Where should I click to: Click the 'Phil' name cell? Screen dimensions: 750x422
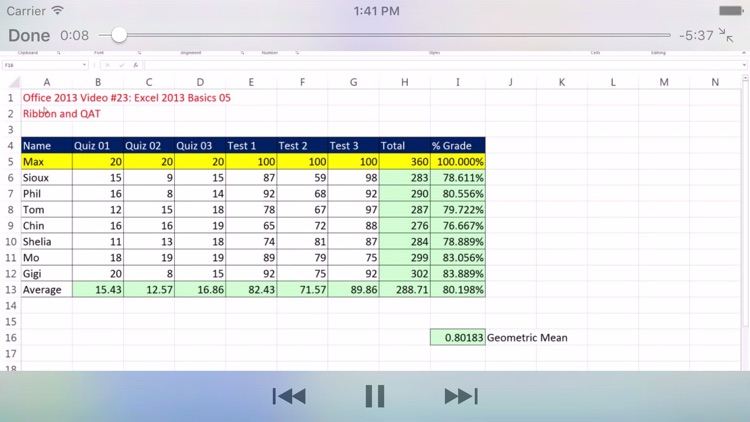[46, 194]
